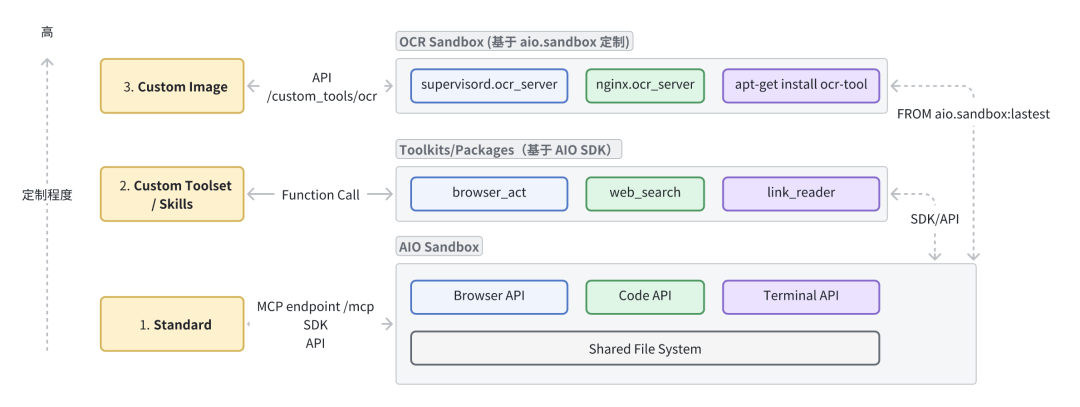Click the nginx.ocr_server block
This screenshot has width=1080, height=407.
pyautogui.click(x=645, y=85)
